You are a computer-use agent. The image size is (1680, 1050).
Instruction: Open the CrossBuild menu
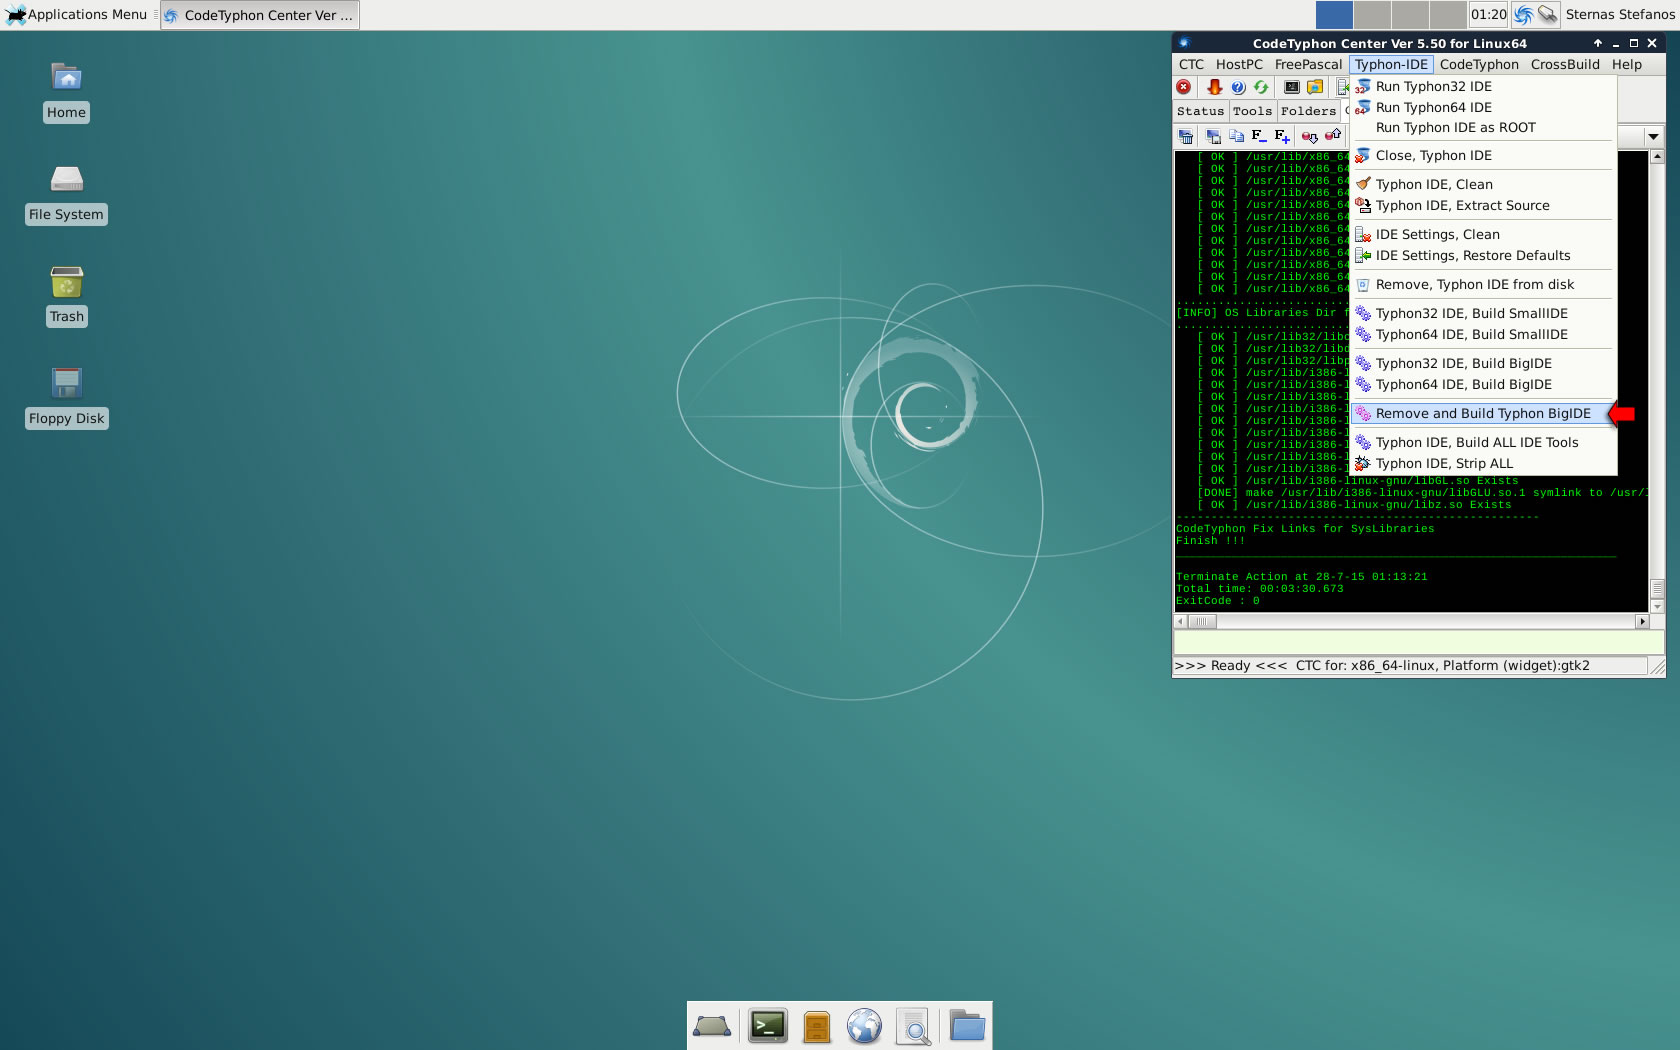point(1565,64)
